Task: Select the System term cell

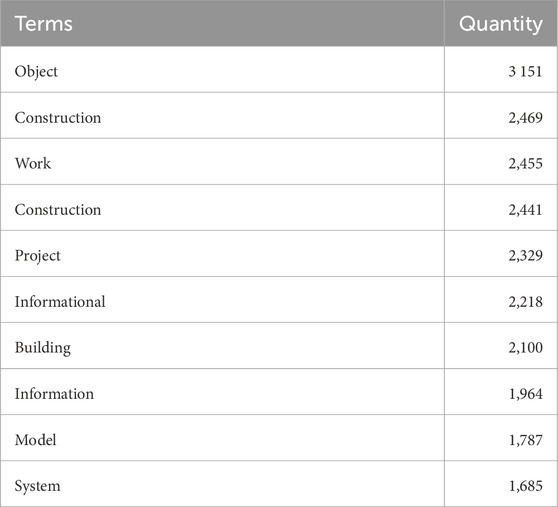Action: (x=222, y=484)
